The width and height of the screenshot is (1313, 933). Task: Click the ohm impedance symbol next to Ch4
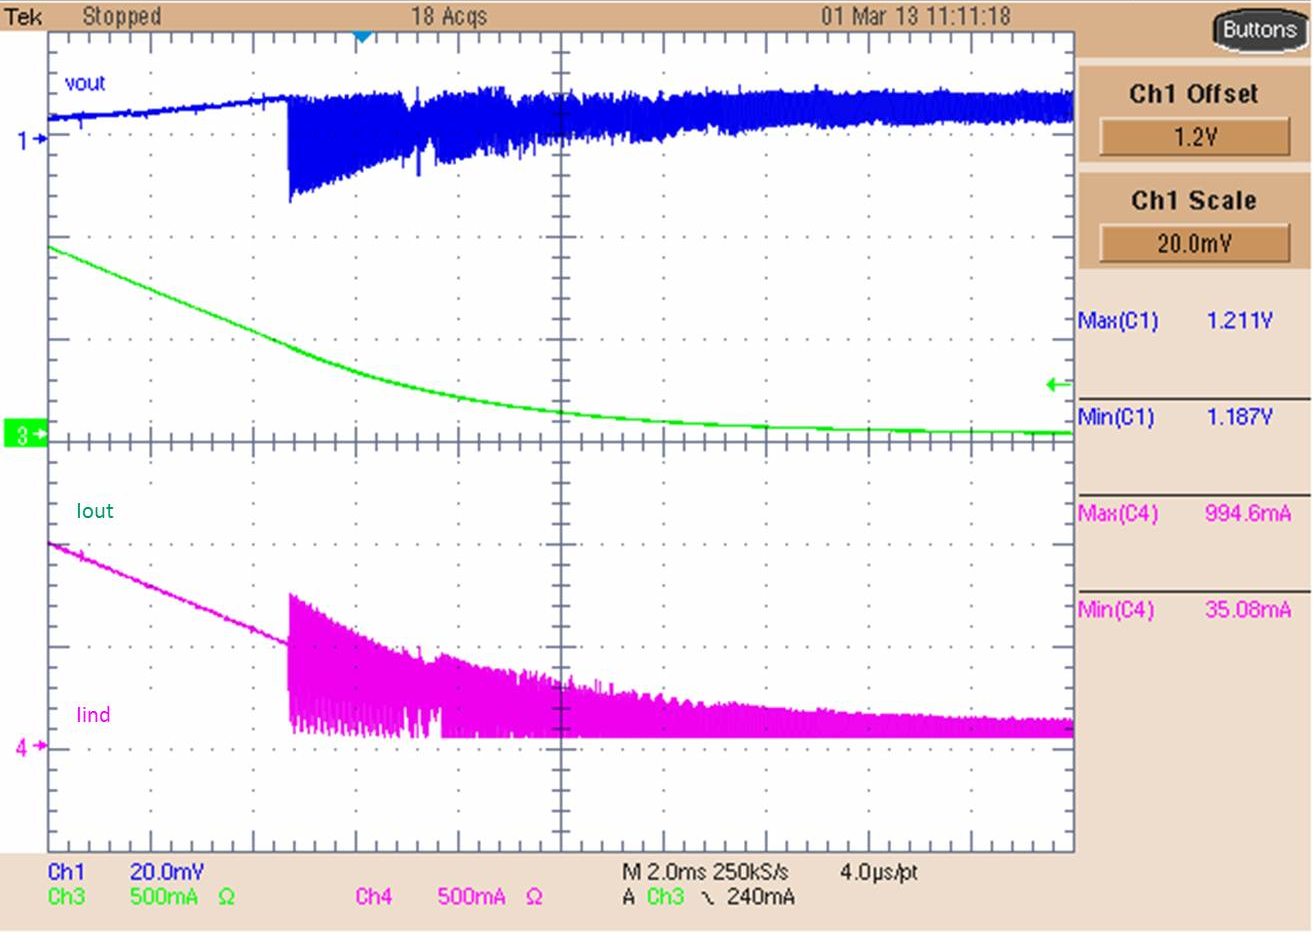536,897
